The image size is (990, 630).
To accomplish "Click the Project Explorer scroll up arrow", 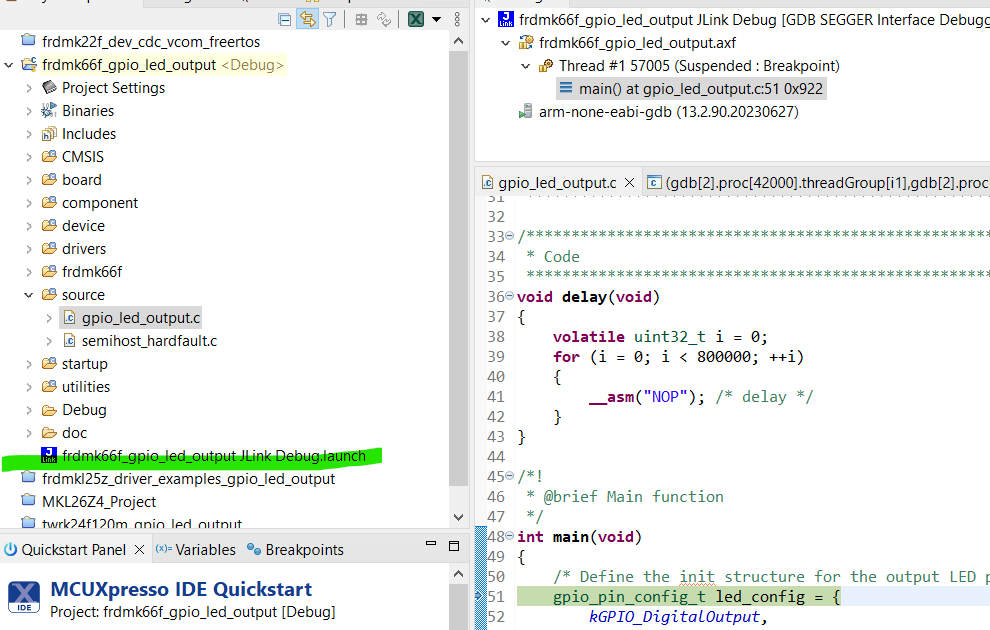I will click(x=458, y=41).
